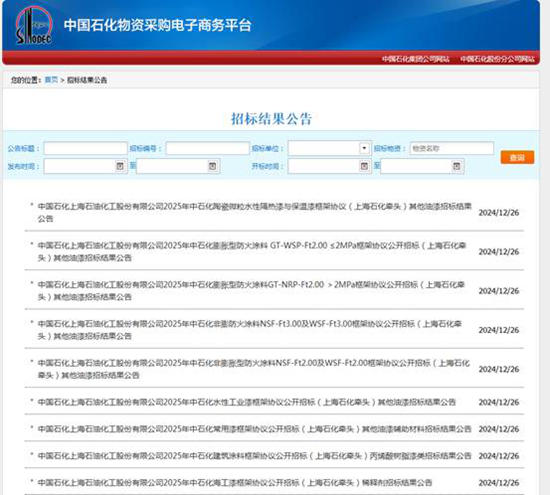
Task: Open the 海工漆框架协议 稀释剂 announcement
Action: (235, 483)
